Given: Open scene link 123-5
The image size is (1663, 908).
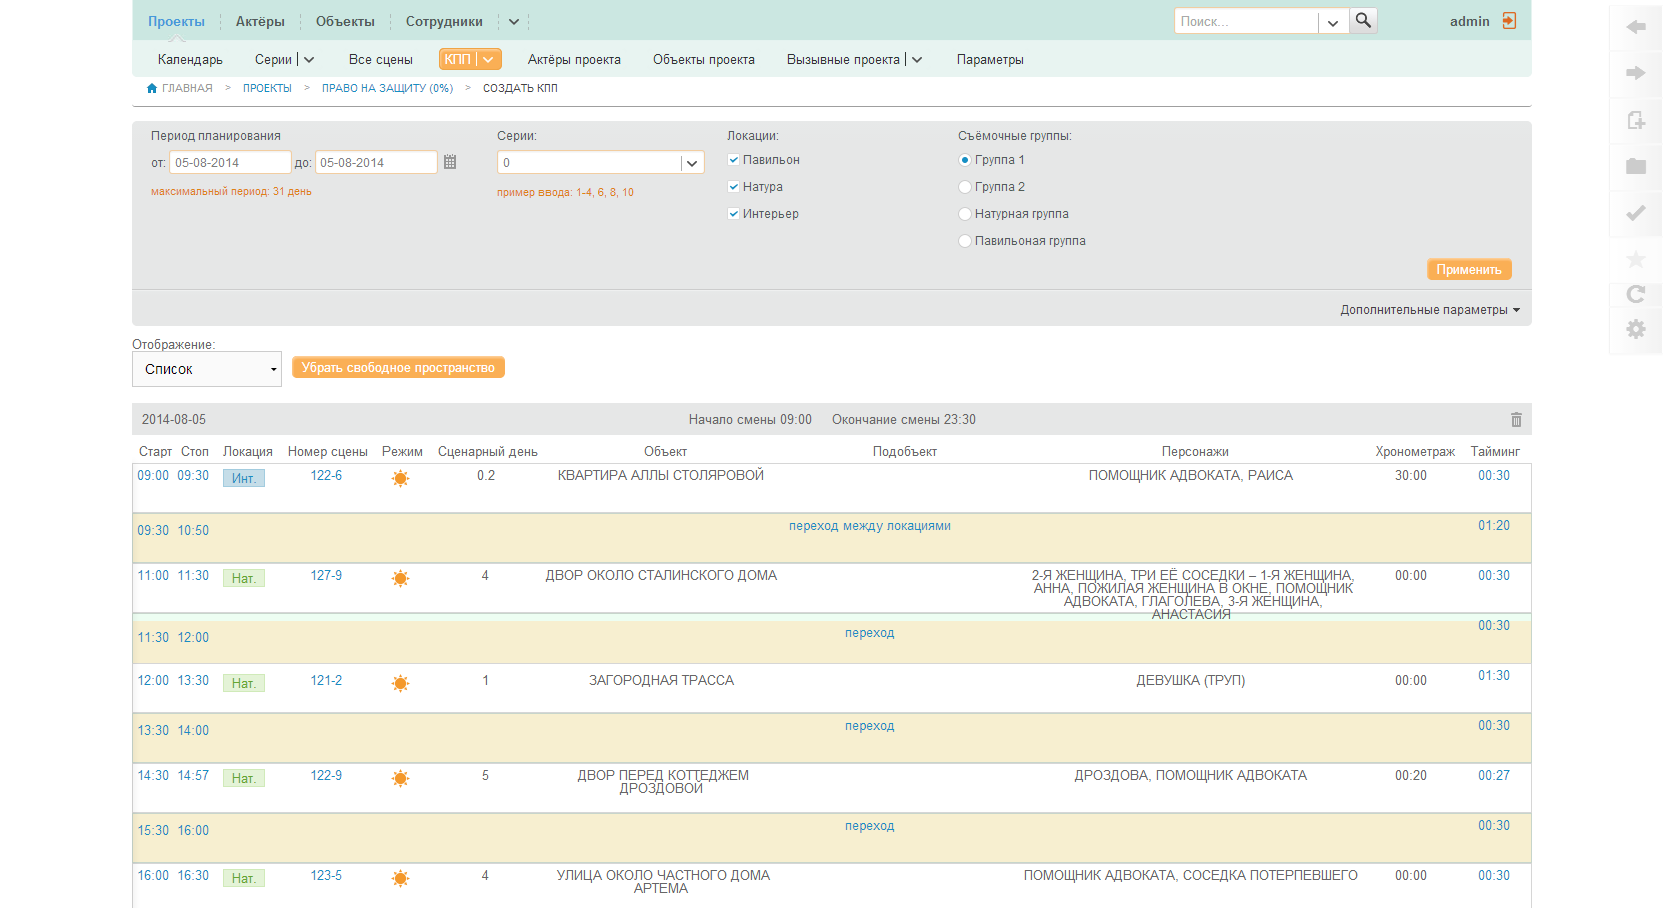Looking at the screenshot, I should [326, 876].
